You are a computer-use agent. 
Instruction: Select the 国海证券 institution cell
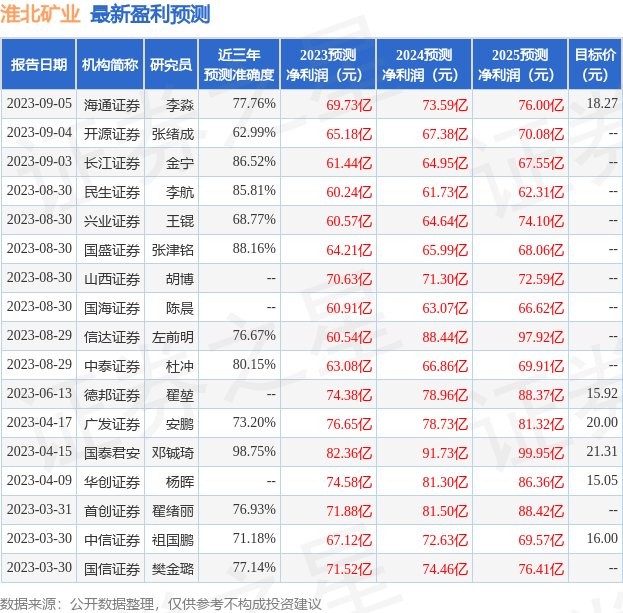click(112, 308)
